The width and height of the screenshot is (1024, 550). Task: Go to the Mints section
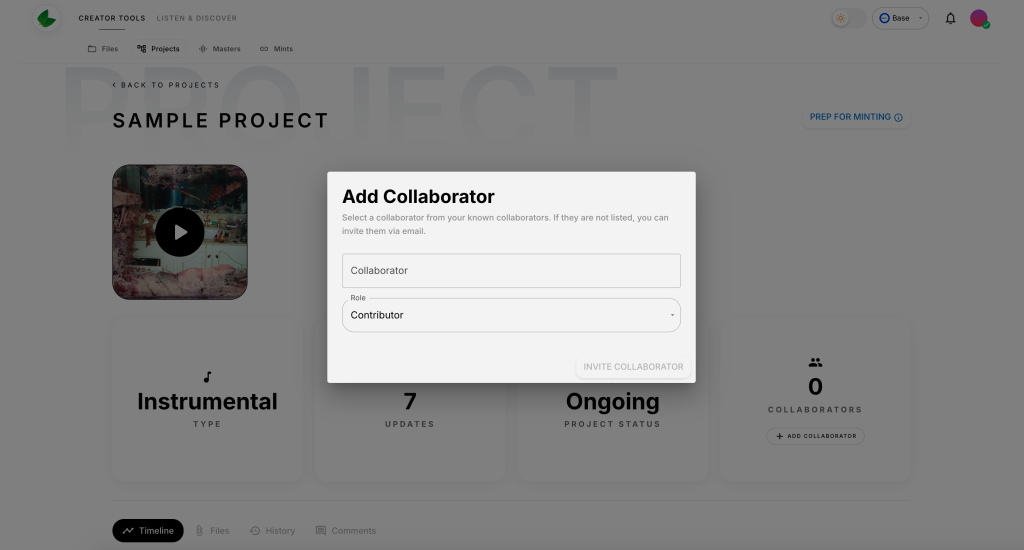pyautogui.click(x=276, y=49)
